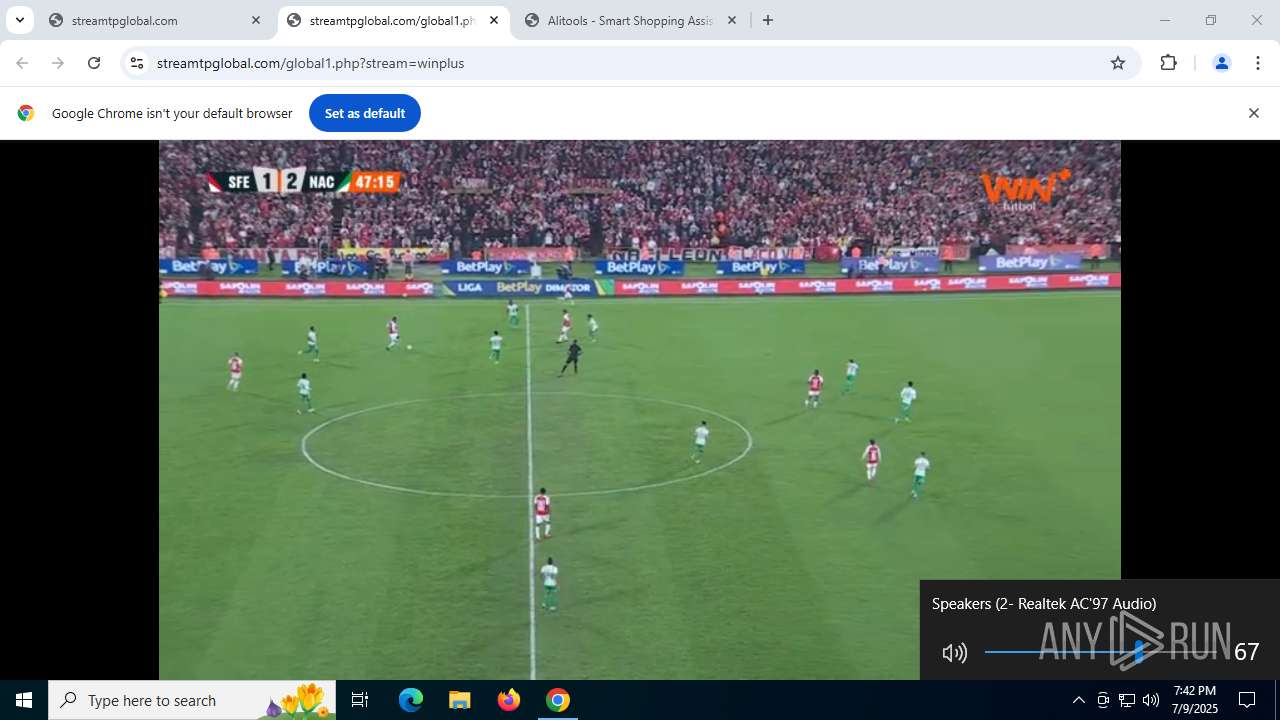Close the active global1.php tab

[x=494, y=20]
